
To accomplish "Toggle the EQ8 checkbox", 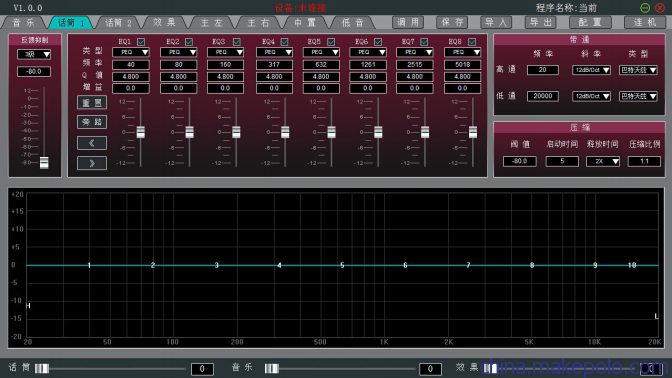I will pyautogui.click(x=472, y=42).
